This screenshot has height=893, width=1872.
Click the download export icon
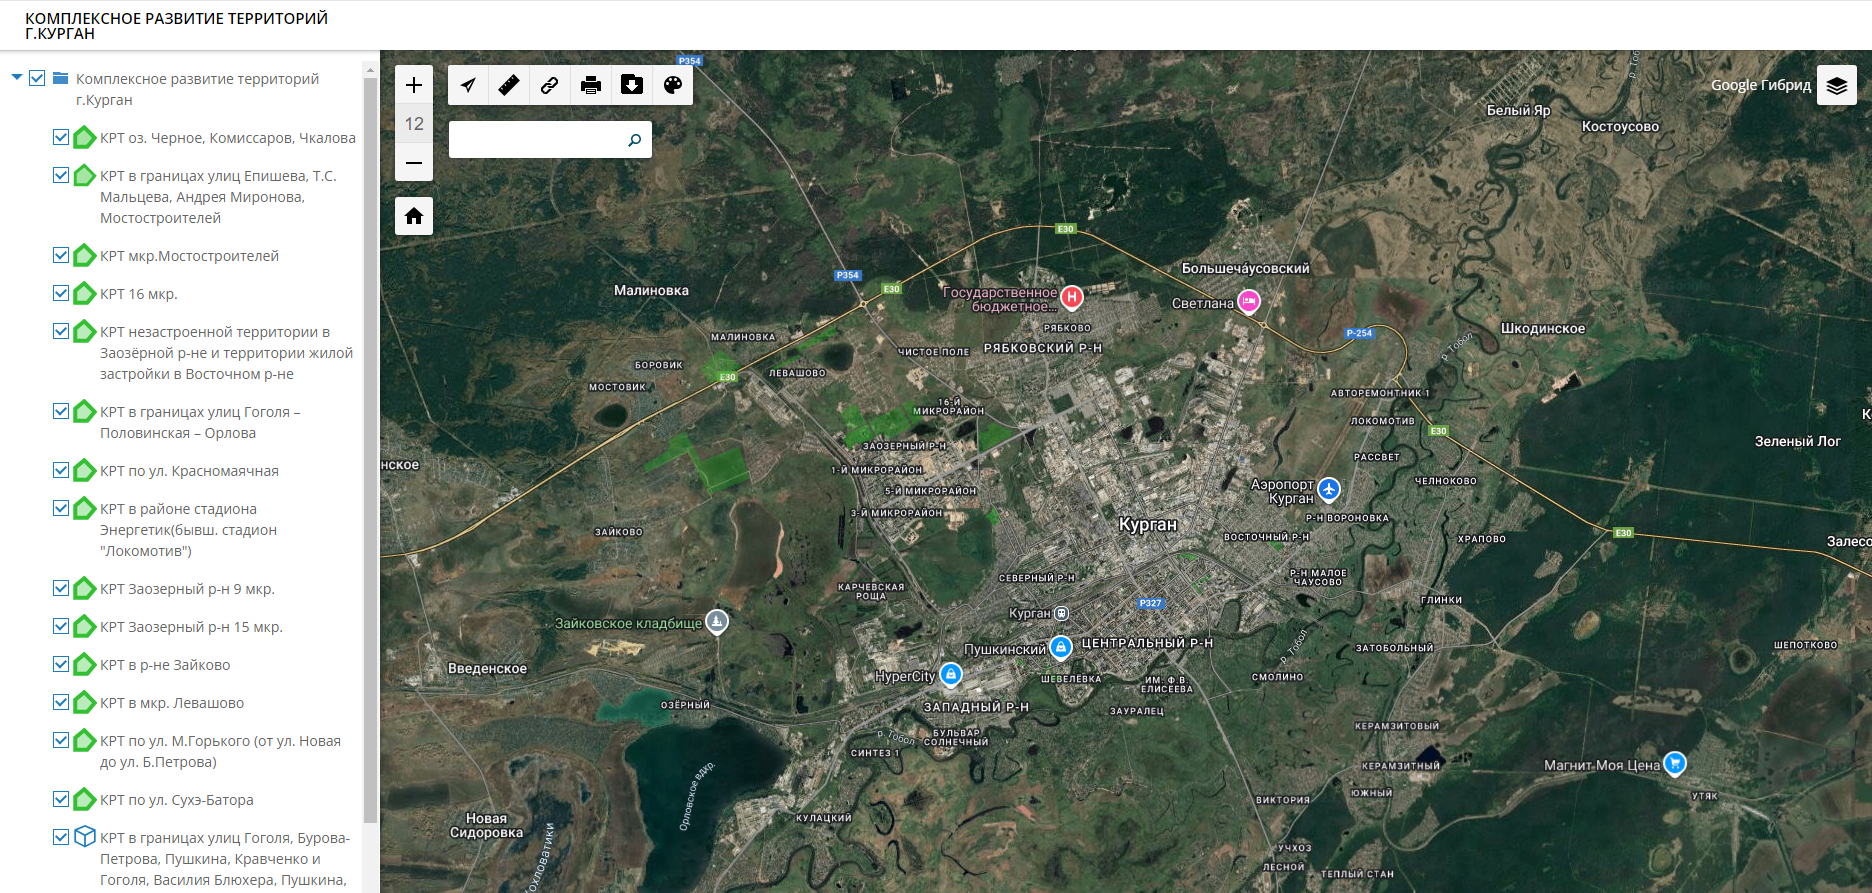click(x=632, y=85)
